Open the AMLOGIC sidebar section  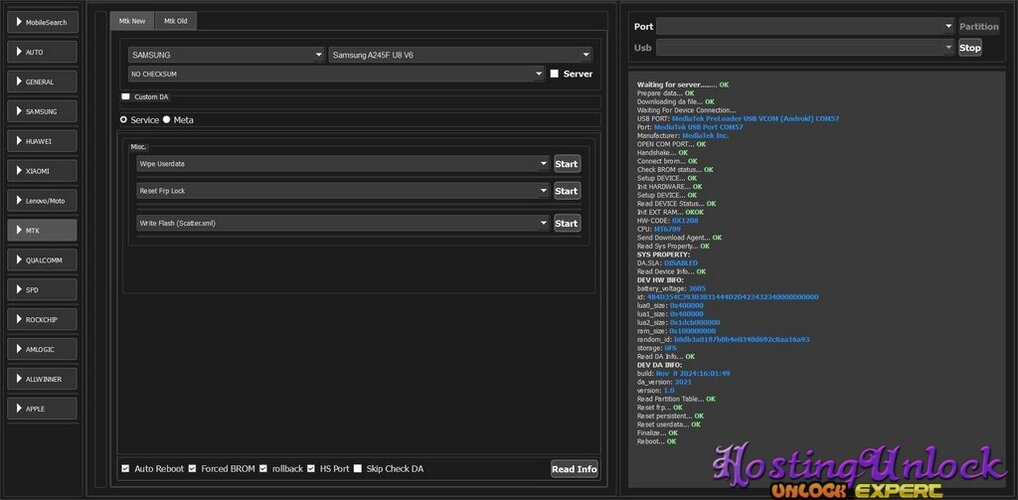(42, 349)
